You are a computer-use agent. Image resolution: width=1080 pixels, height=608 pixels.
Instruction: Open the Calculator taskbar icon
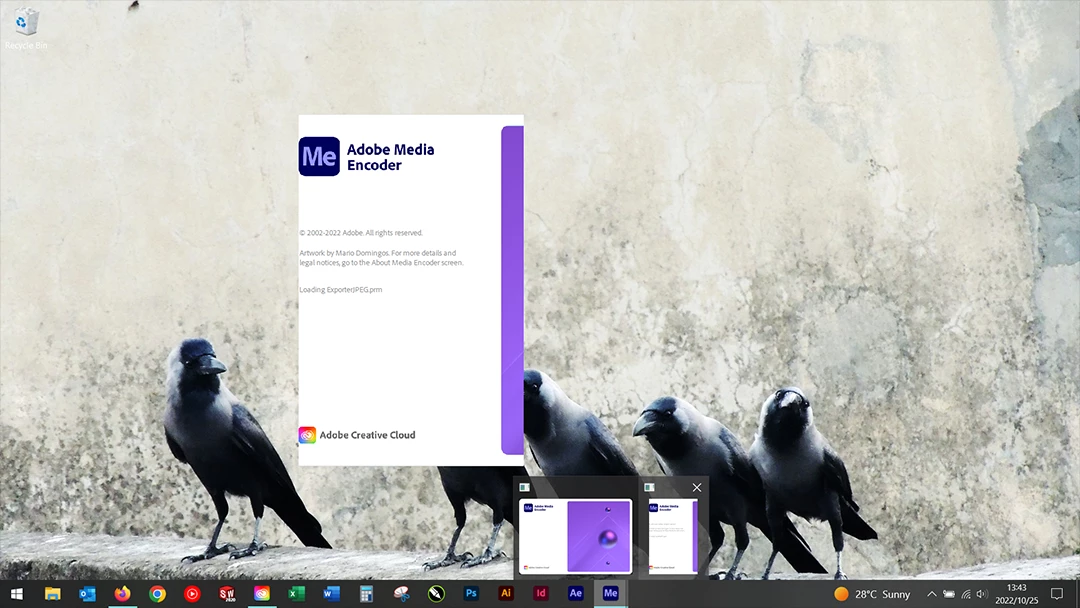[366, 594]
